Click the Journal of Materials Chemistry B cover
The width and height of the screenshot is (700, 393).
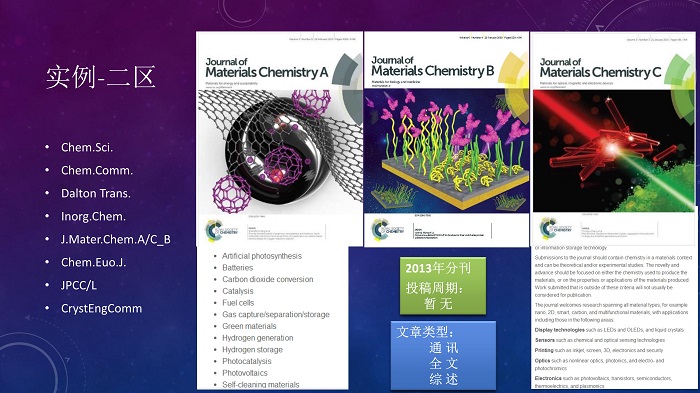[446, 139]
